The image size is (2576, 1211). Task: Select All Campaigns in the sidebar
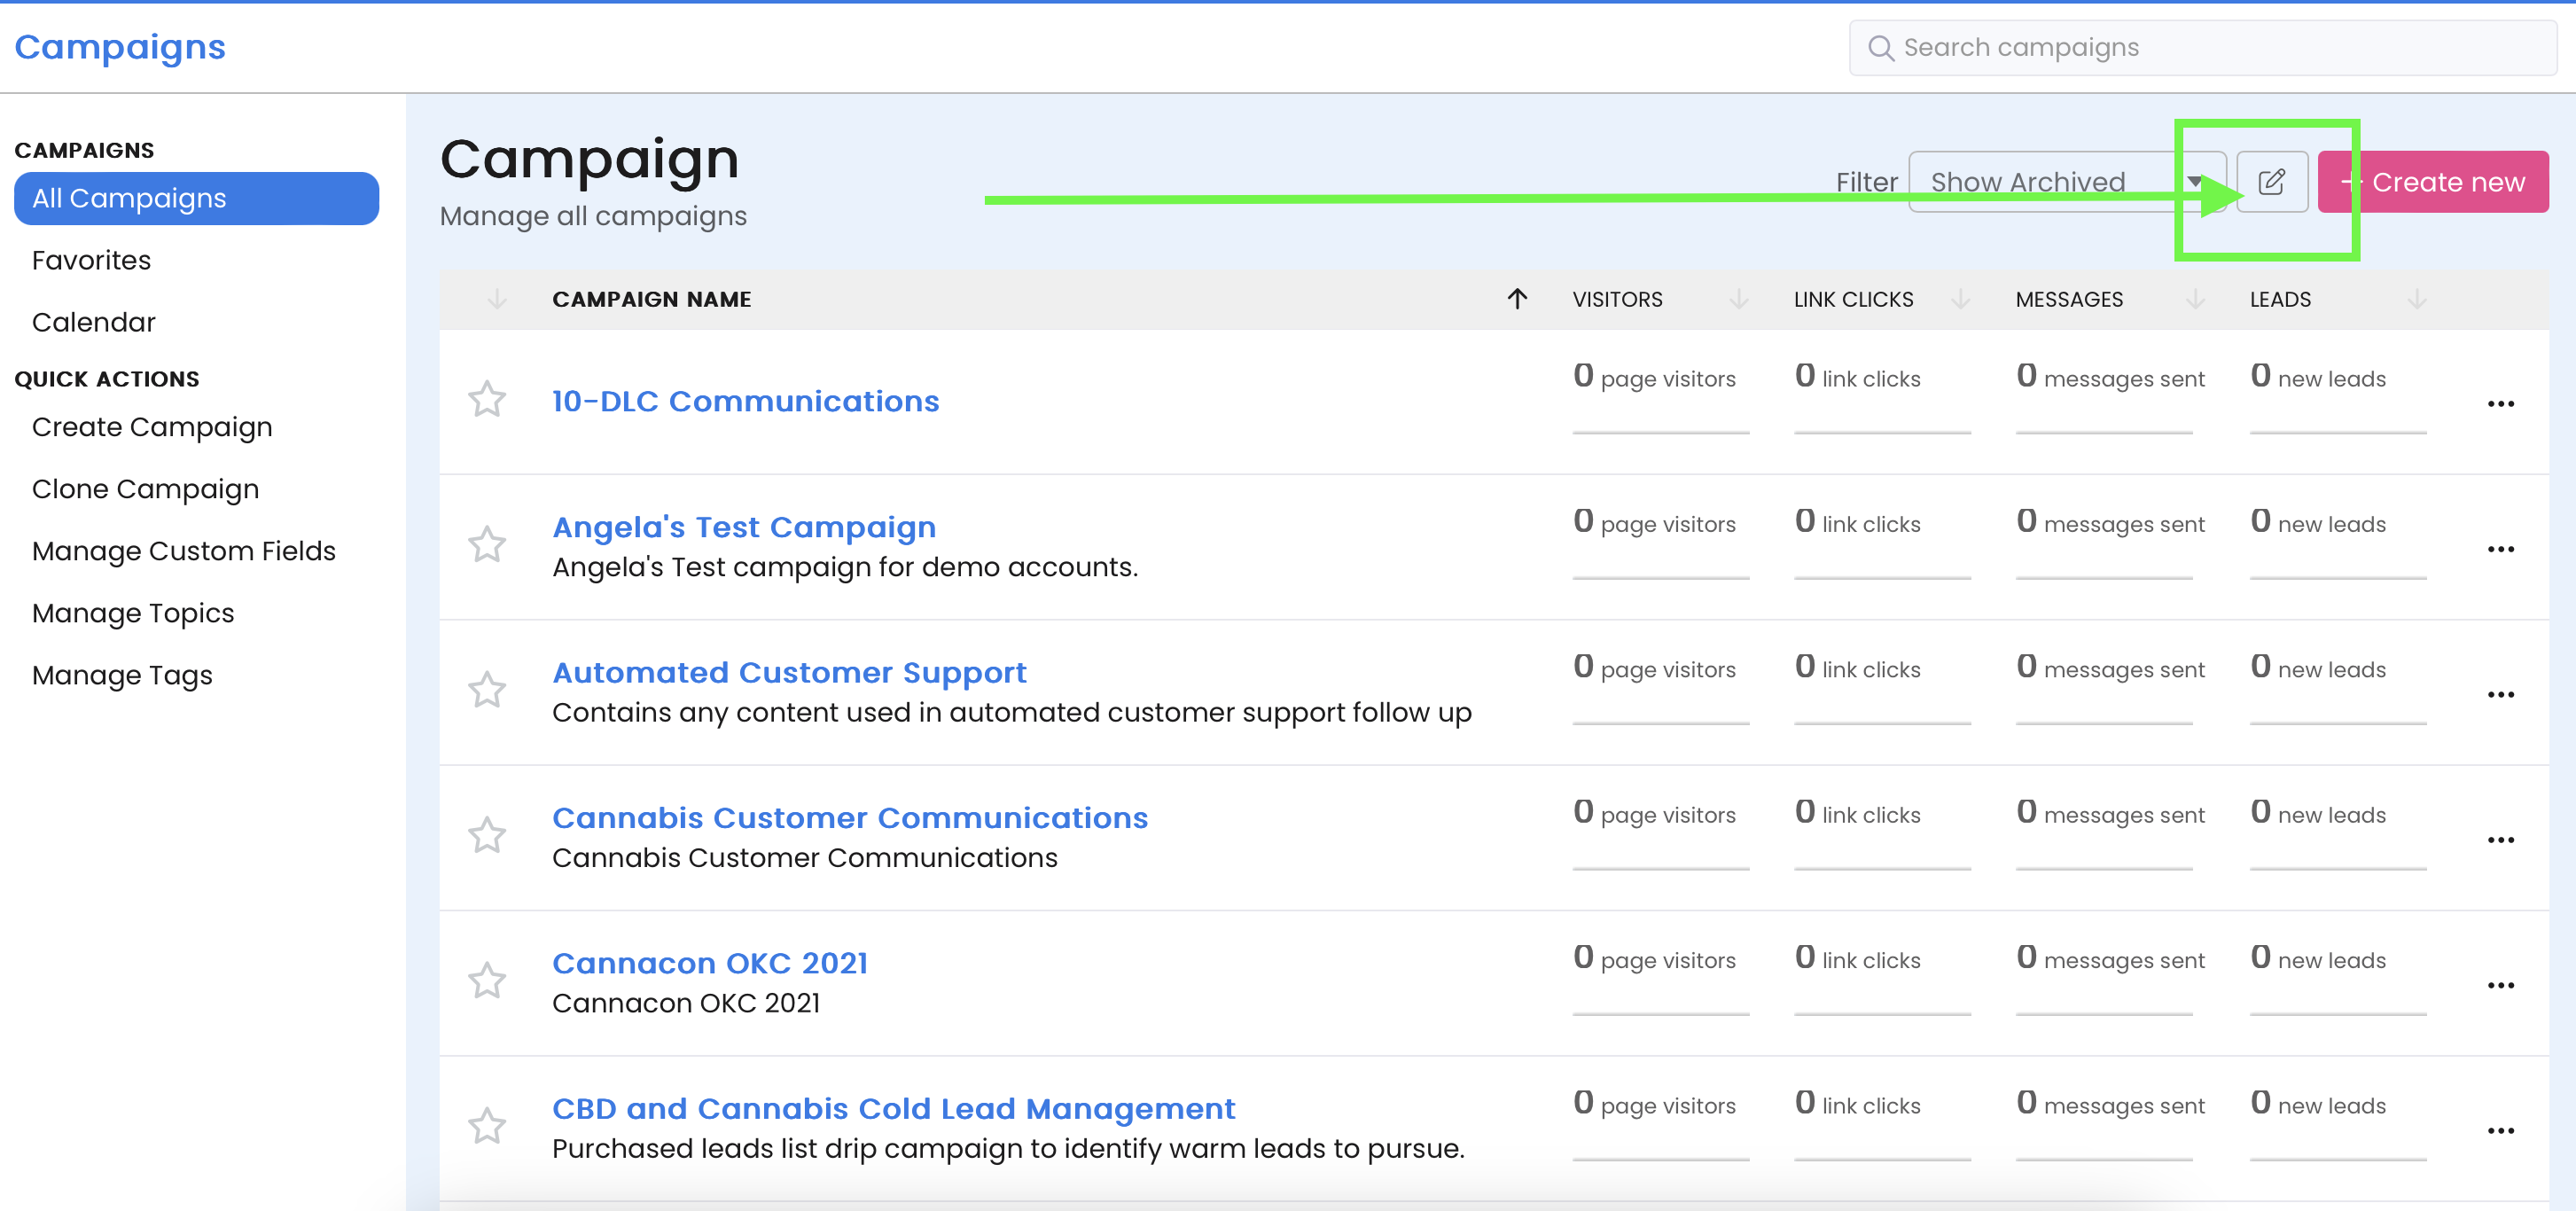(x=196, y=198)
